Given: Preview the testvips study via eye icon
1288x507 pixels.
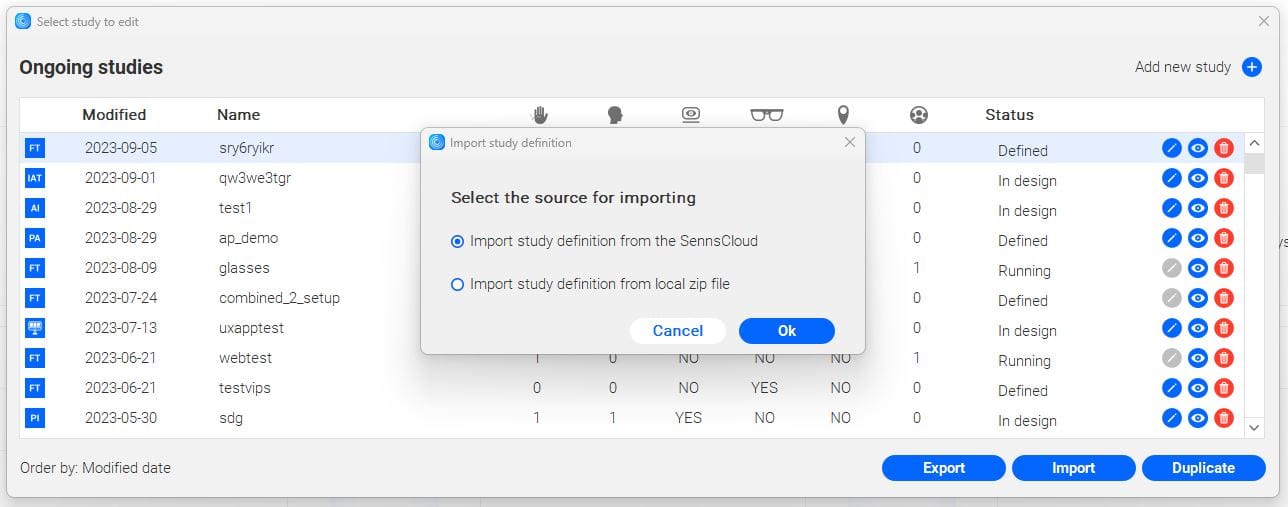Looking at the screenshot, I should coord(1198,388).
